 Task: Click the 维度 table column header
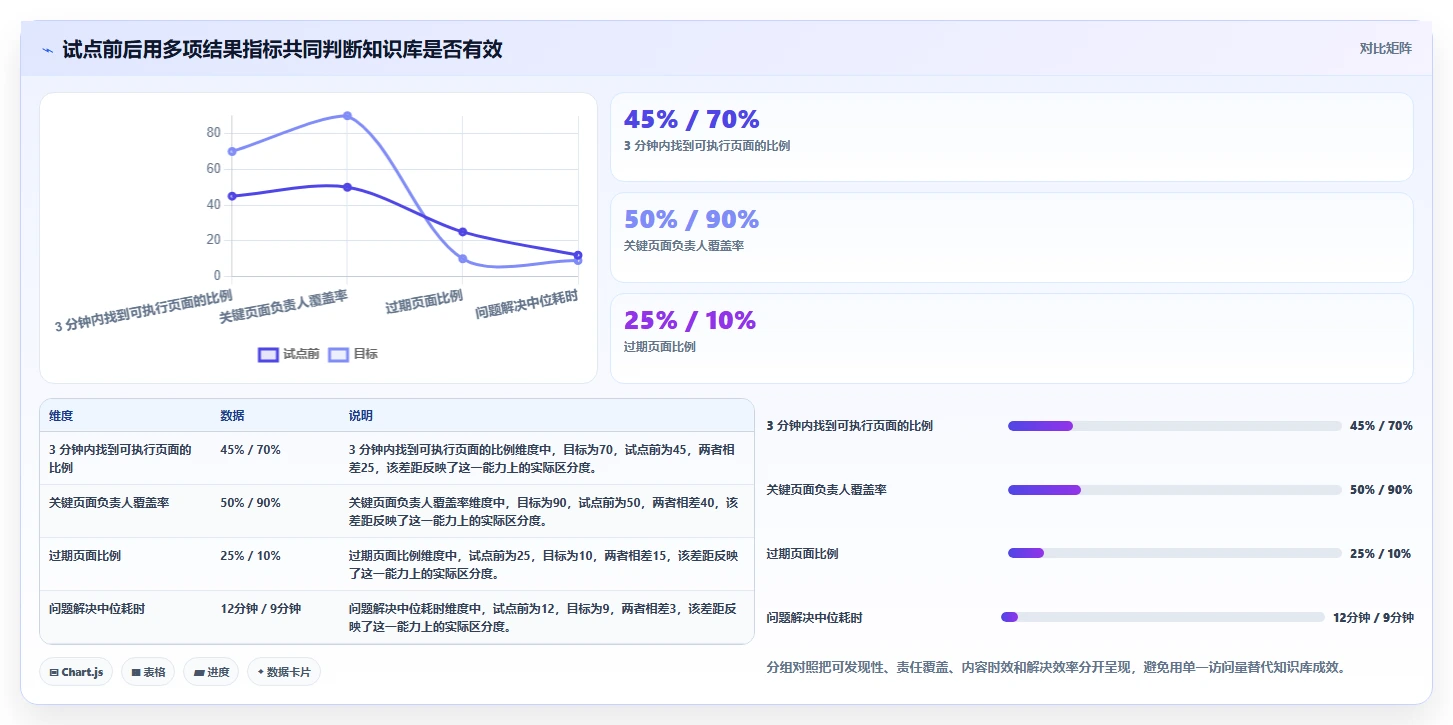[x=61, y=416]
